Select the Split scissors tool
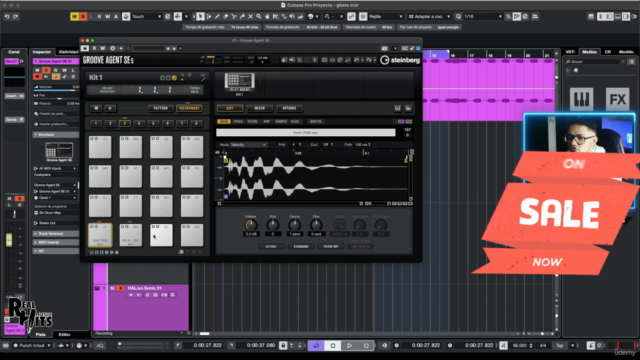 234,17
